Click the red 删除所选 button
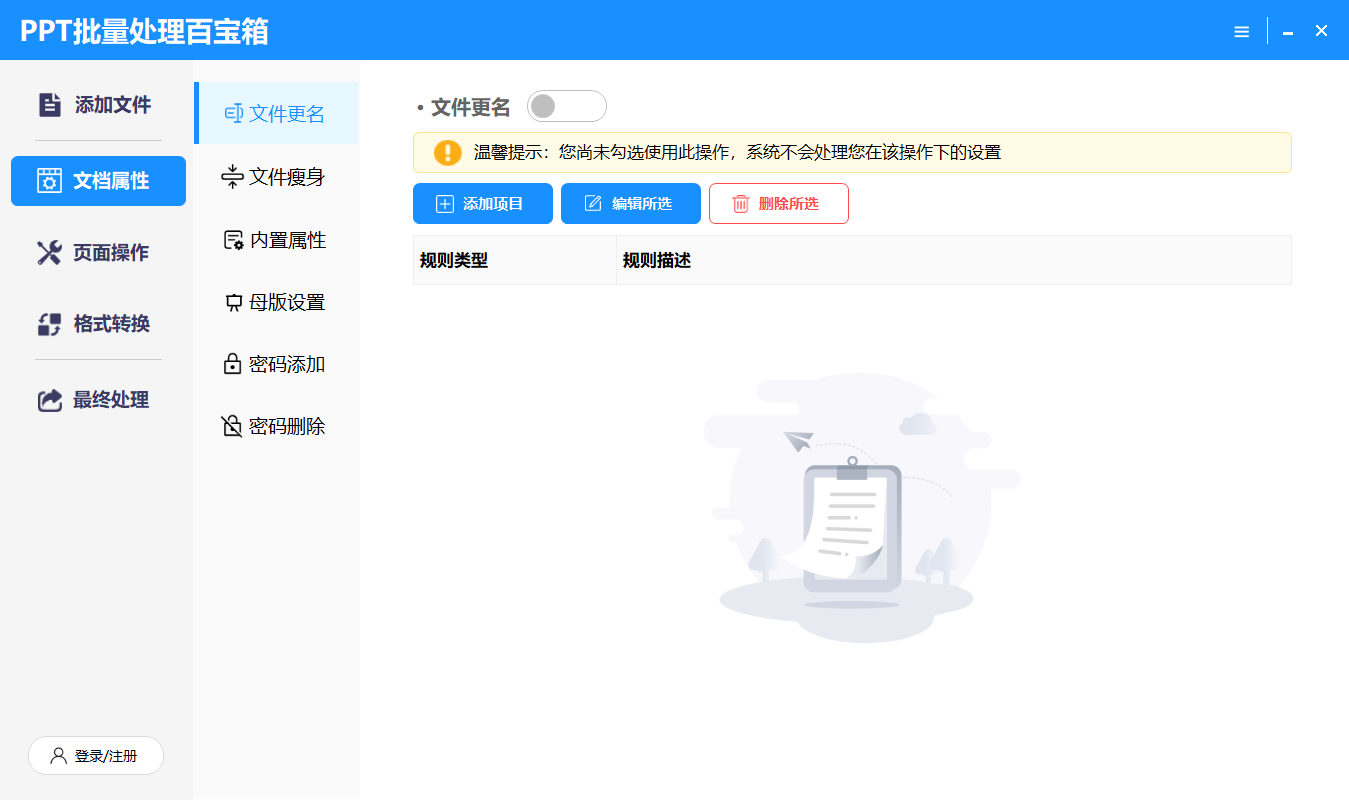 pos(778,204)
